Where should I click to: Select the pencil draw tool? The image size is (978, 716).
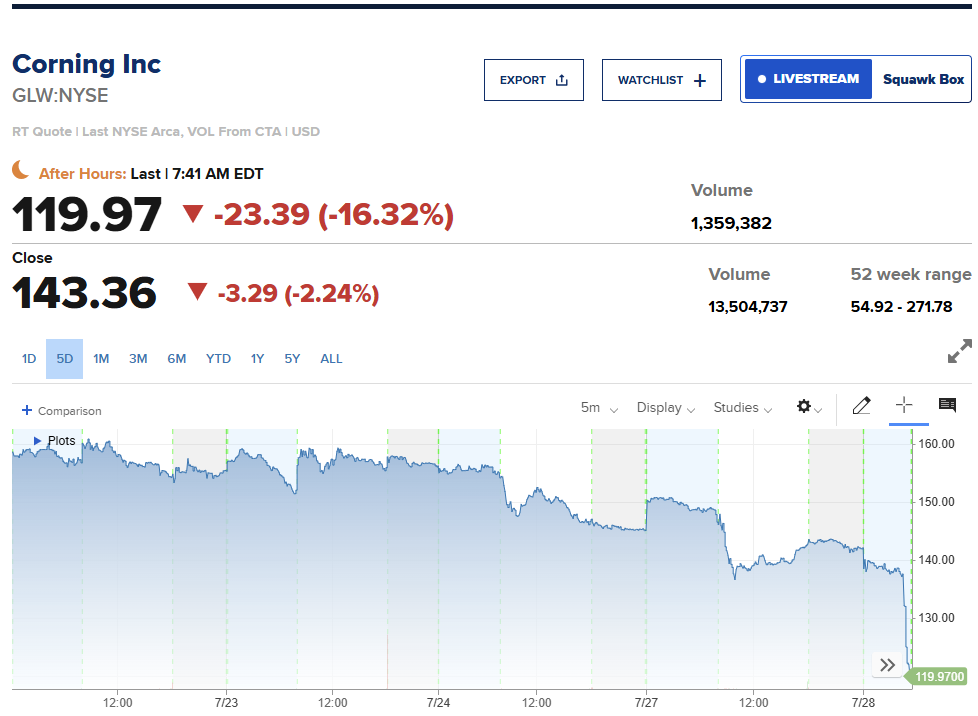[861, 405]
